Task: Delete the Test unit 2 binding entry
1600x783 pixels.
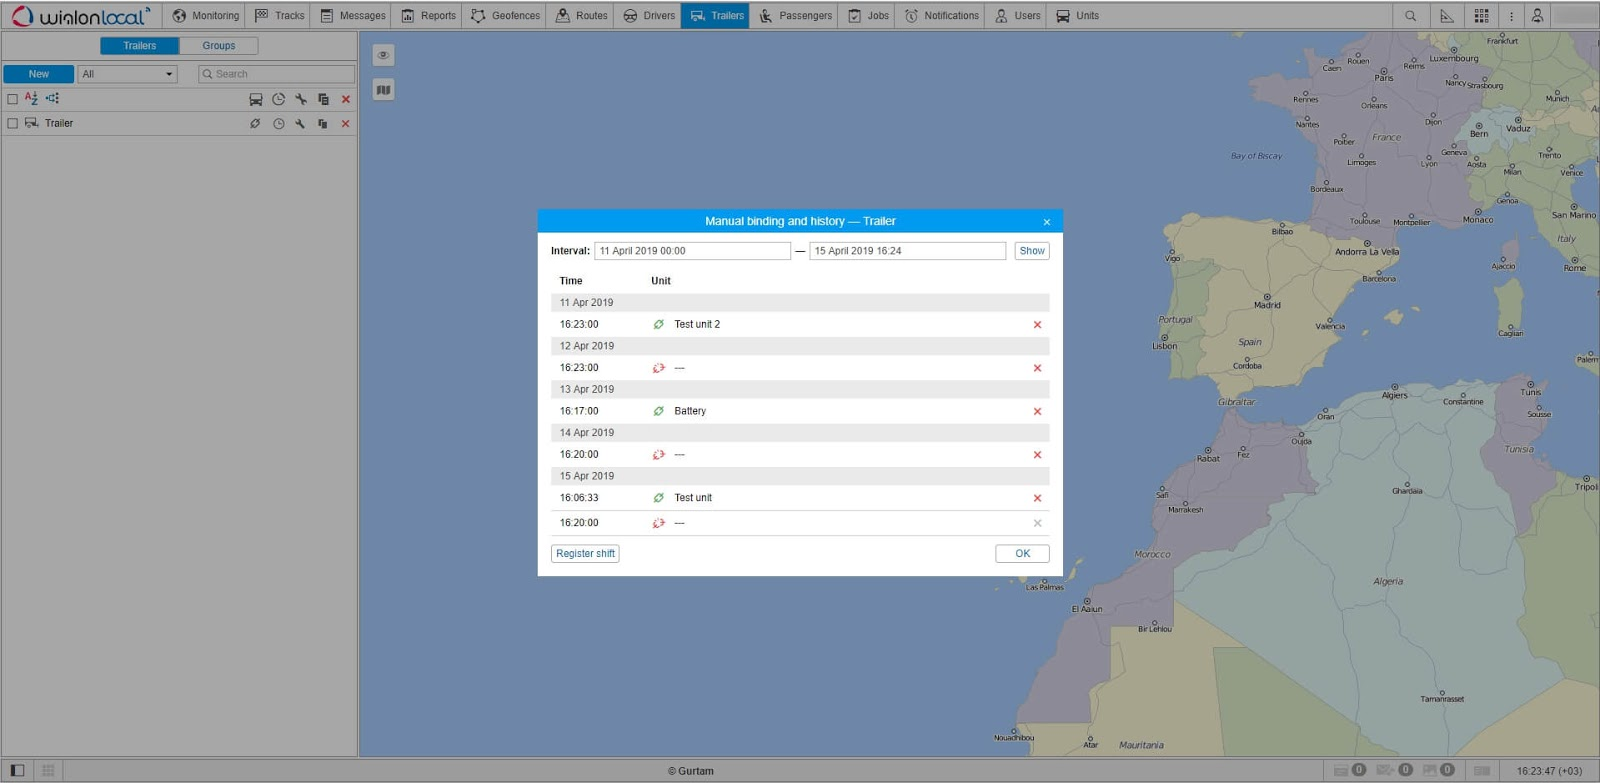Action: (1037, 325)
